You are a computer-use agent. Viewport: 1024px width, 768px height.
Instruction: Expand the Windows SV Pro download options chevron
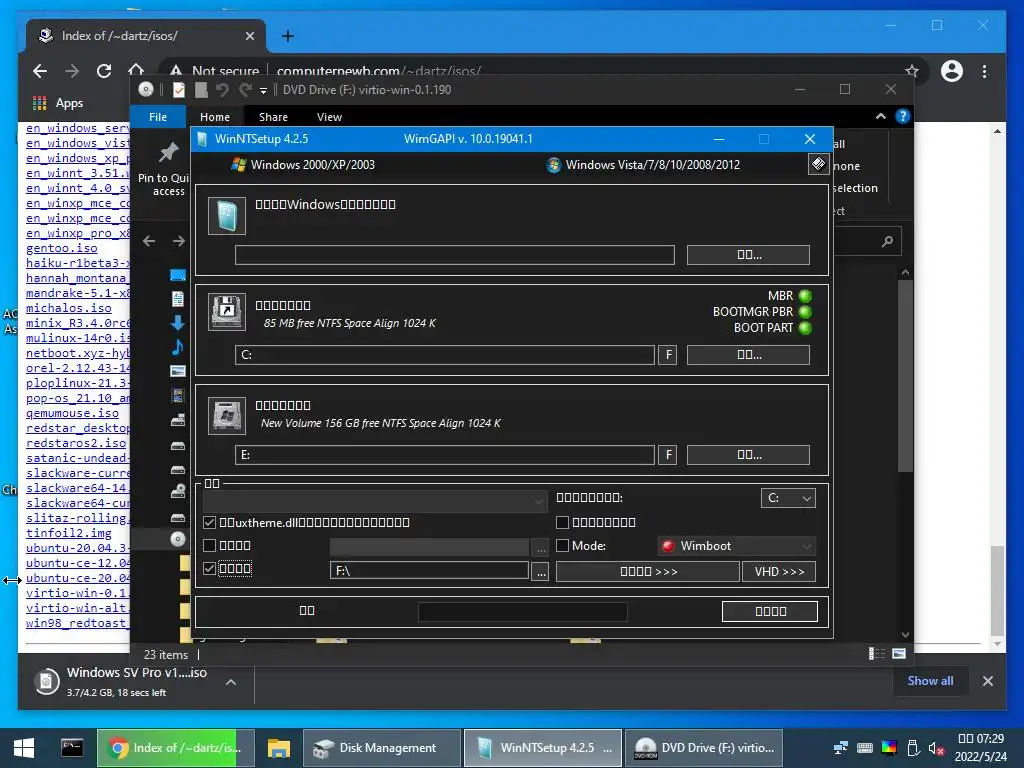[231, 682]
